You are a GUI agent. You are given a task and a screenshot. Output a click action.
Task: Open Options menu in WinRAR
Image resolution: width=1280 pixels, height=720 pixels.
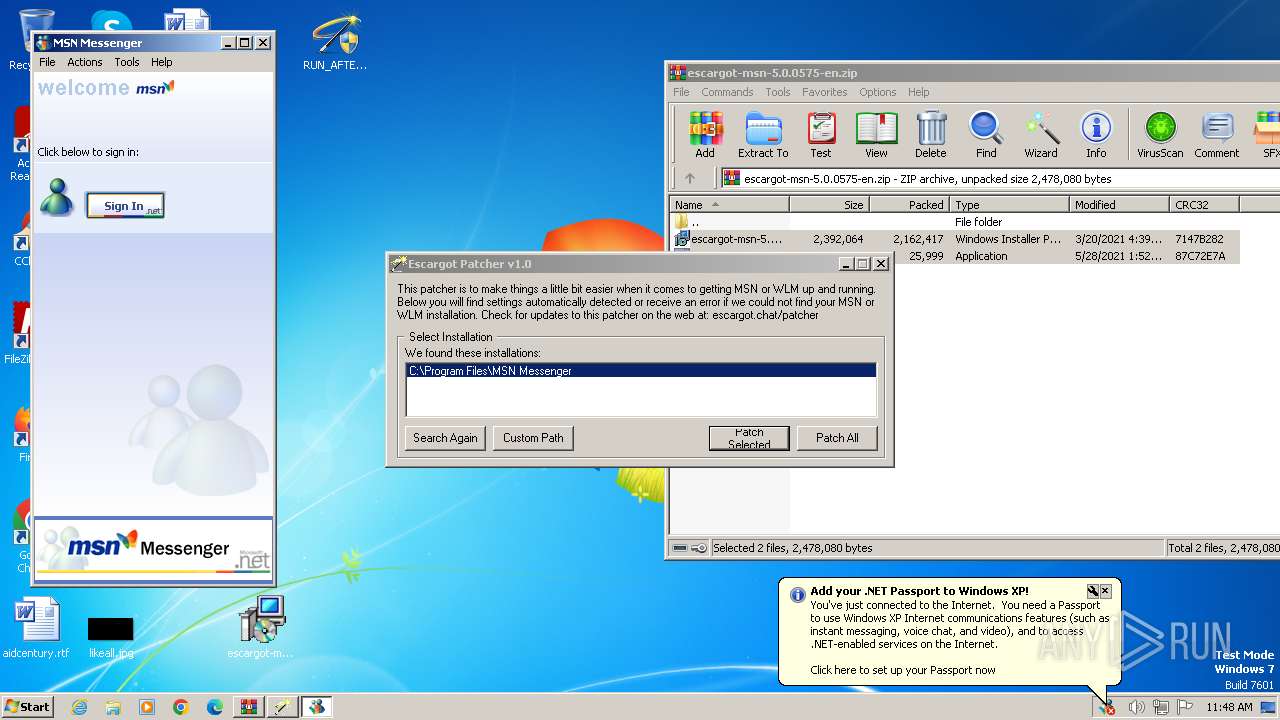tap(878, 92)
